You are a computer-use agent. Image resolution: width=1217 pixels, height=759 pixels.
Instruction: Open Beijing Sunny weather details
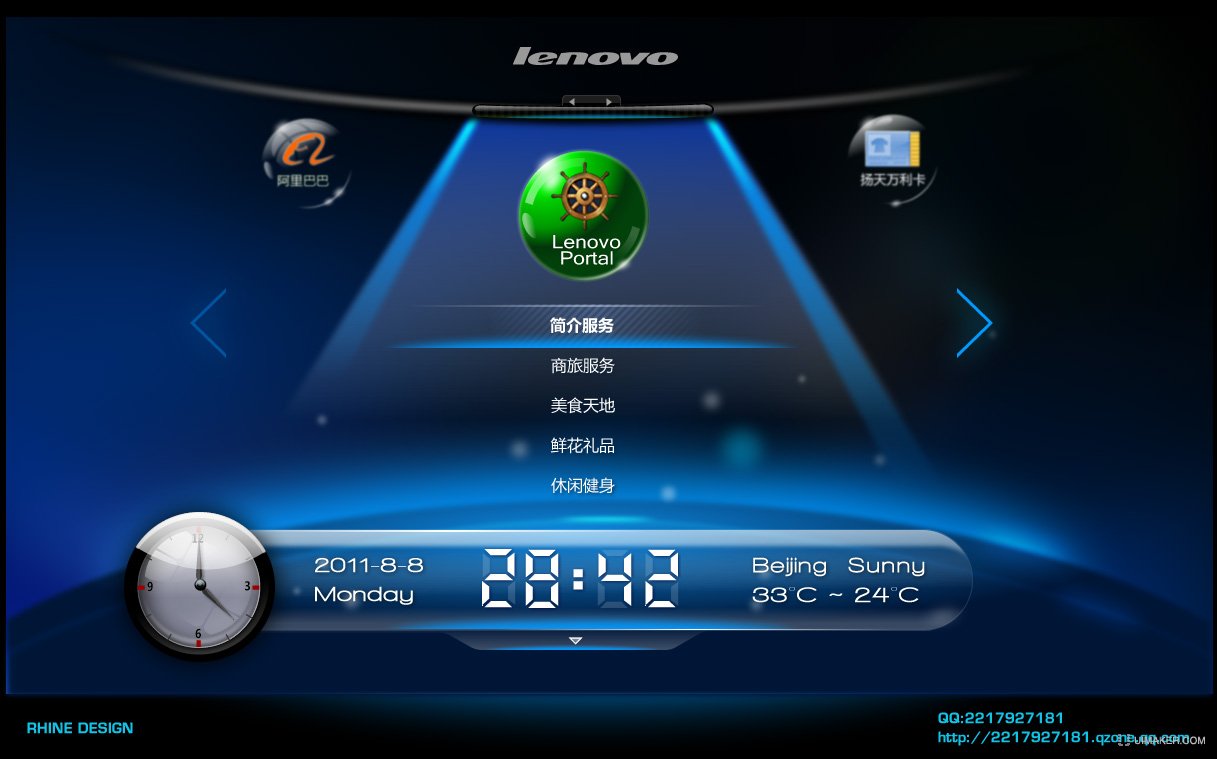click(x=838, y=580)
